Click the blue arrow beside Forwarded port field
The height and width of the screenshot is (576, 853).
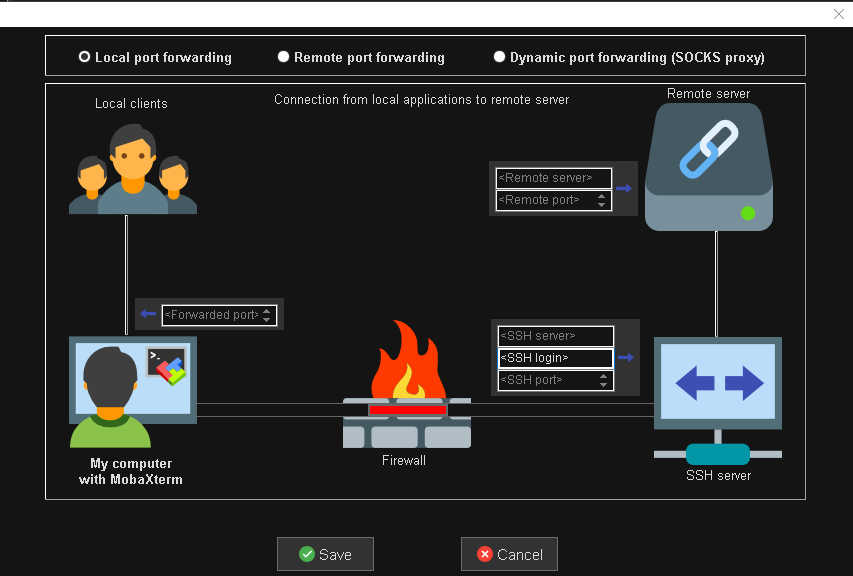click(x=148, y=314)
